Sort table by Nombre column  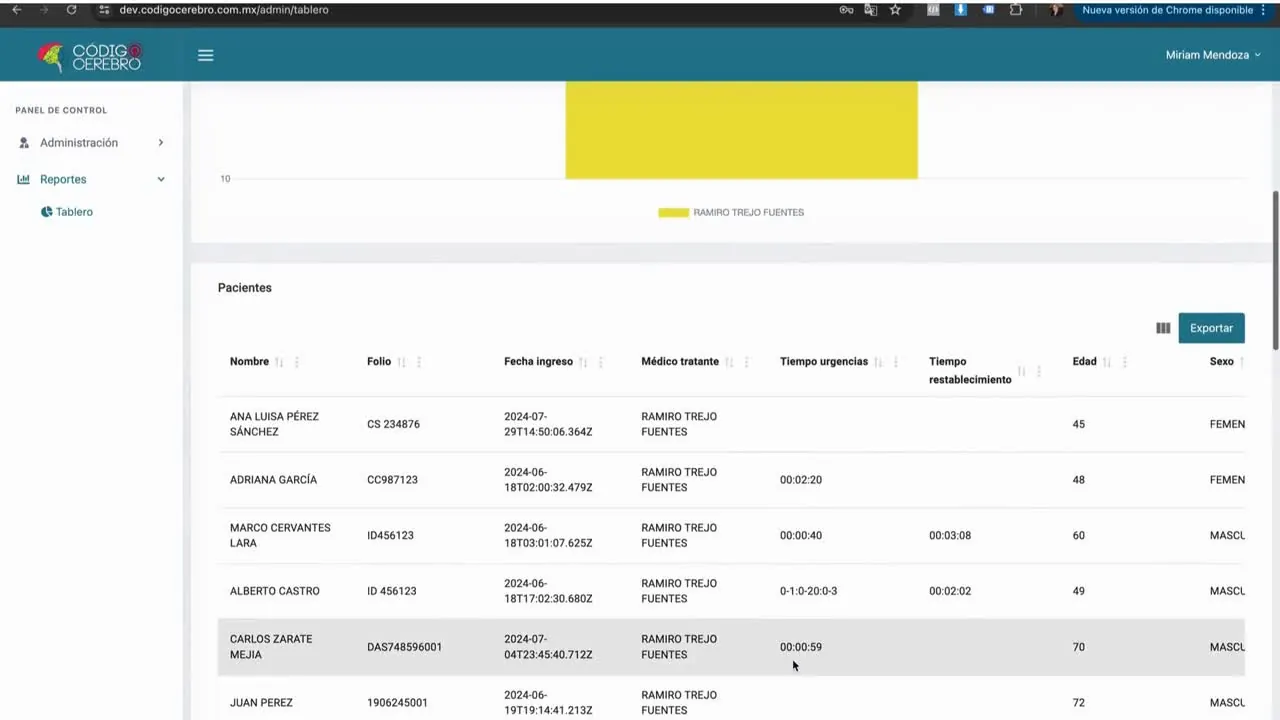(x=279, y=362)
